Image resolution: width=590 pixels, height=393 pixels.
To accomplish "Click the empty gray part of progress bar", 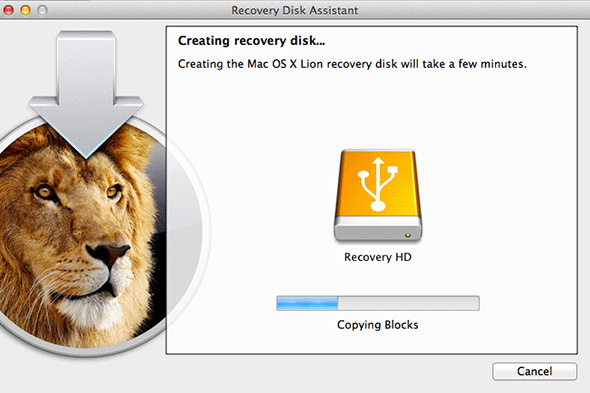I will point(409,303).
